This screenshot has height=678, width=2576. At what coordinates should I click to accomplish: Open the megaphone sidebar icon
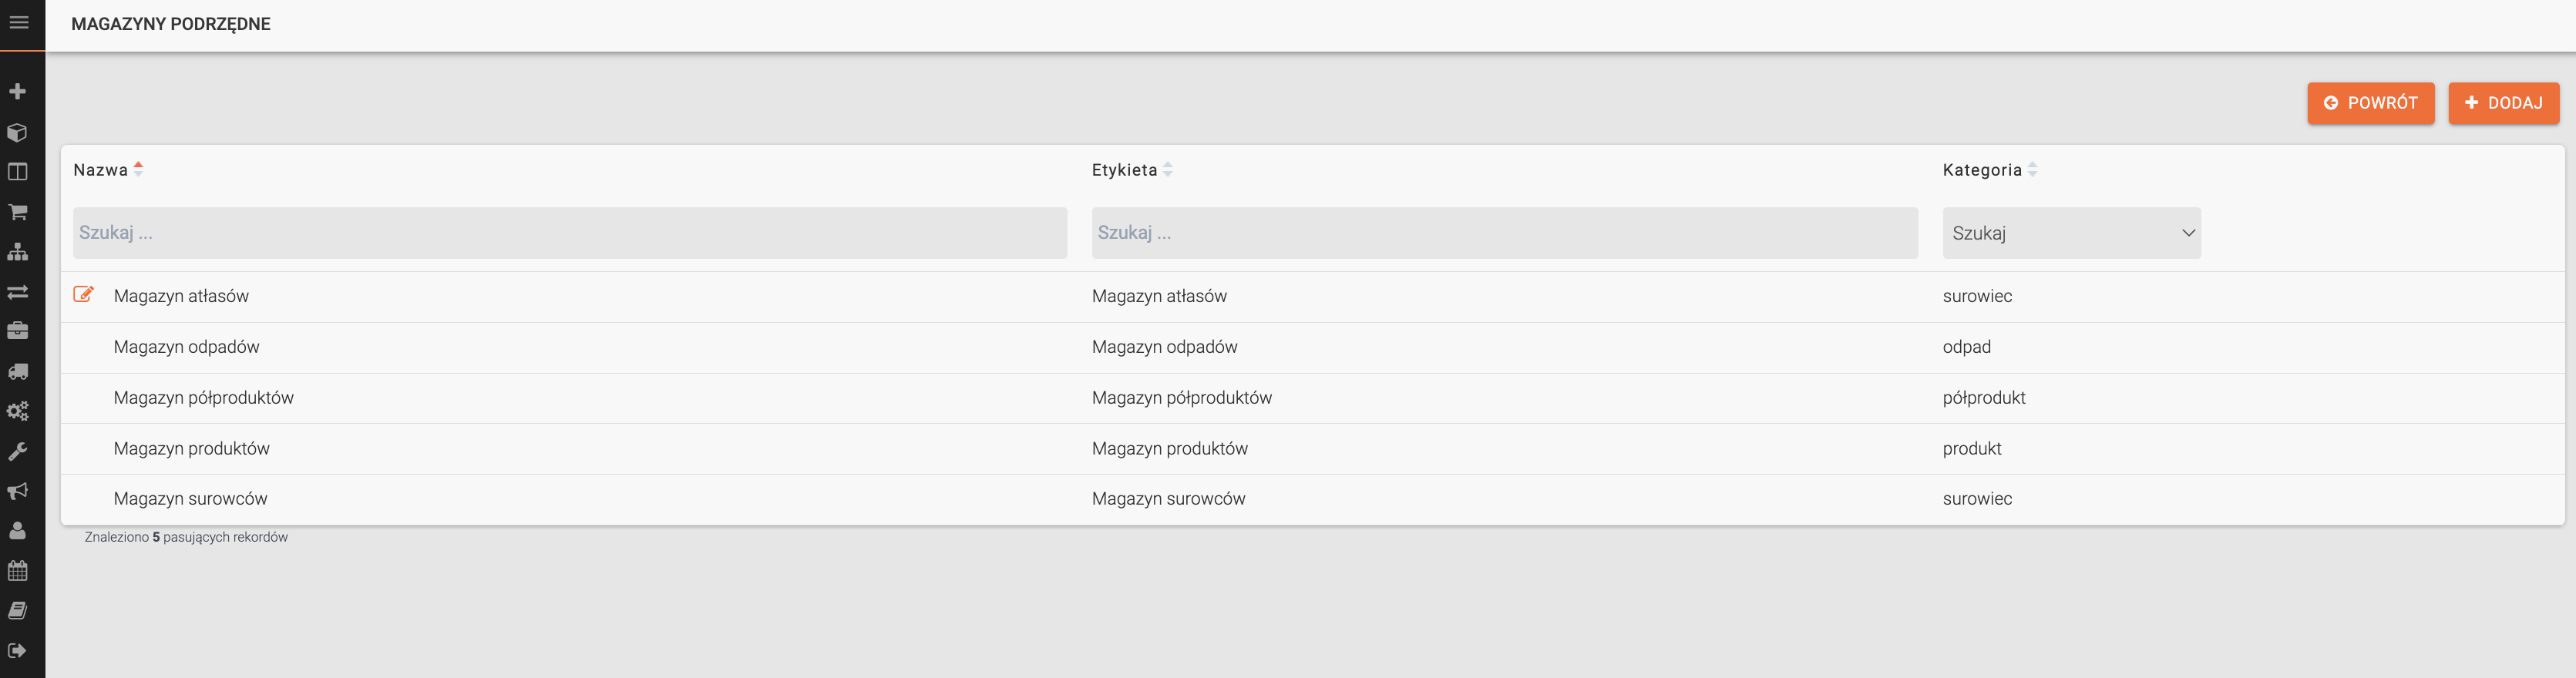point(18,491)
